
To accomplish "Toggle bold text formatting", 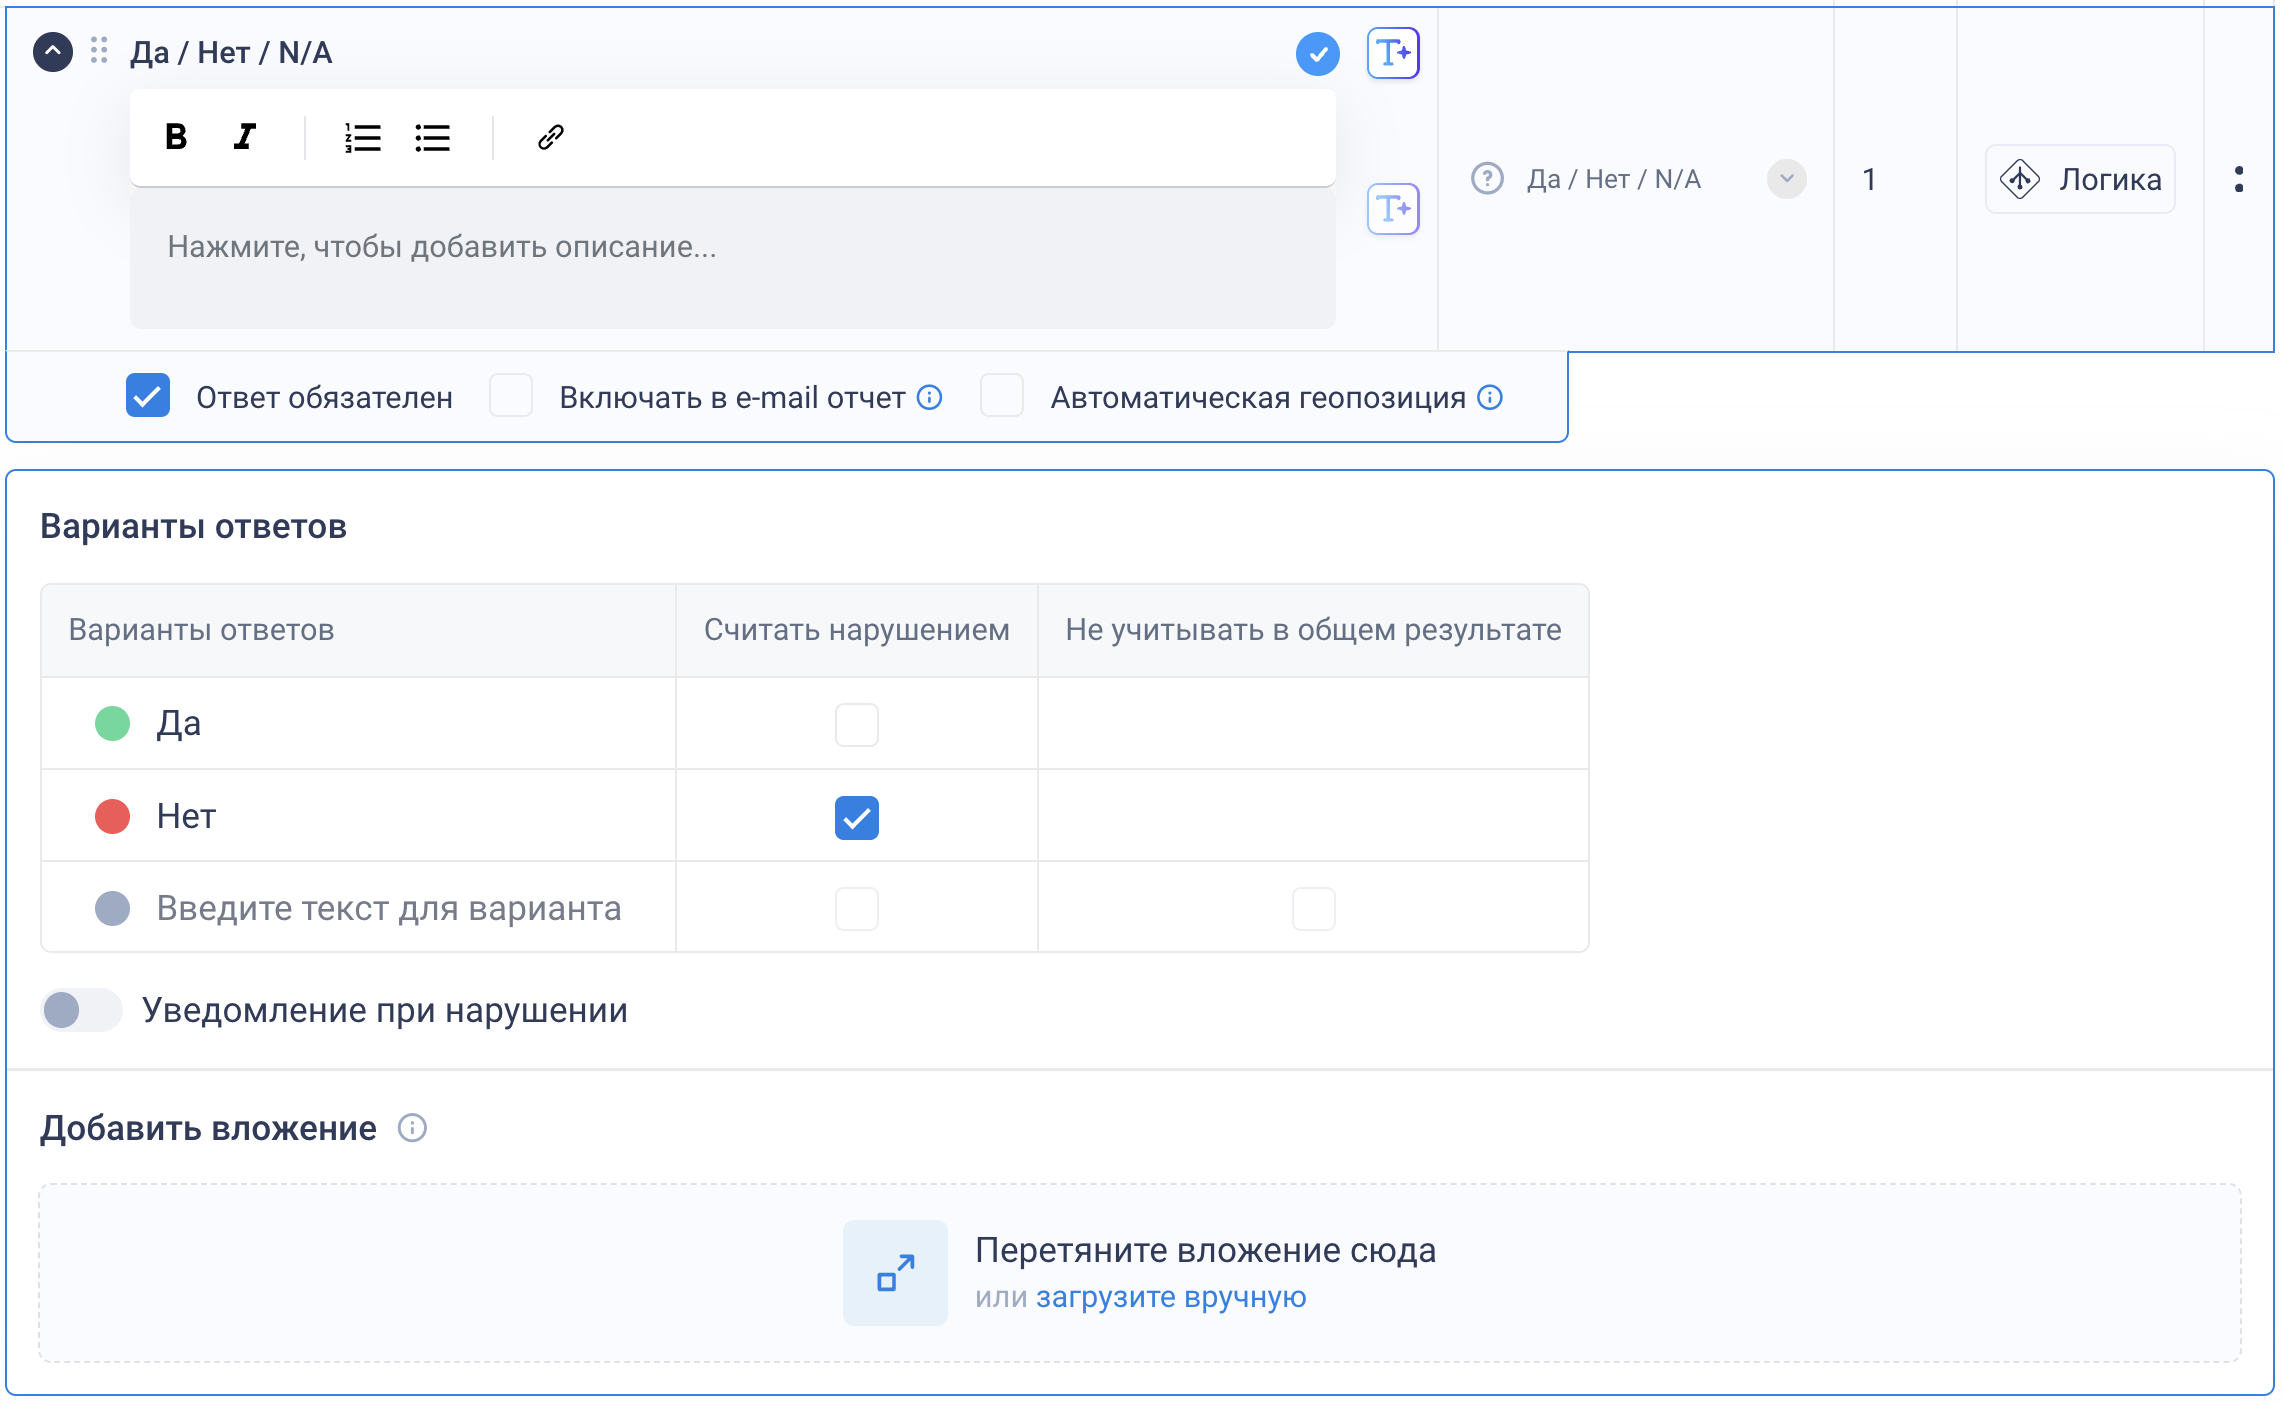I will pyautogui.click(x=176, y=137).
